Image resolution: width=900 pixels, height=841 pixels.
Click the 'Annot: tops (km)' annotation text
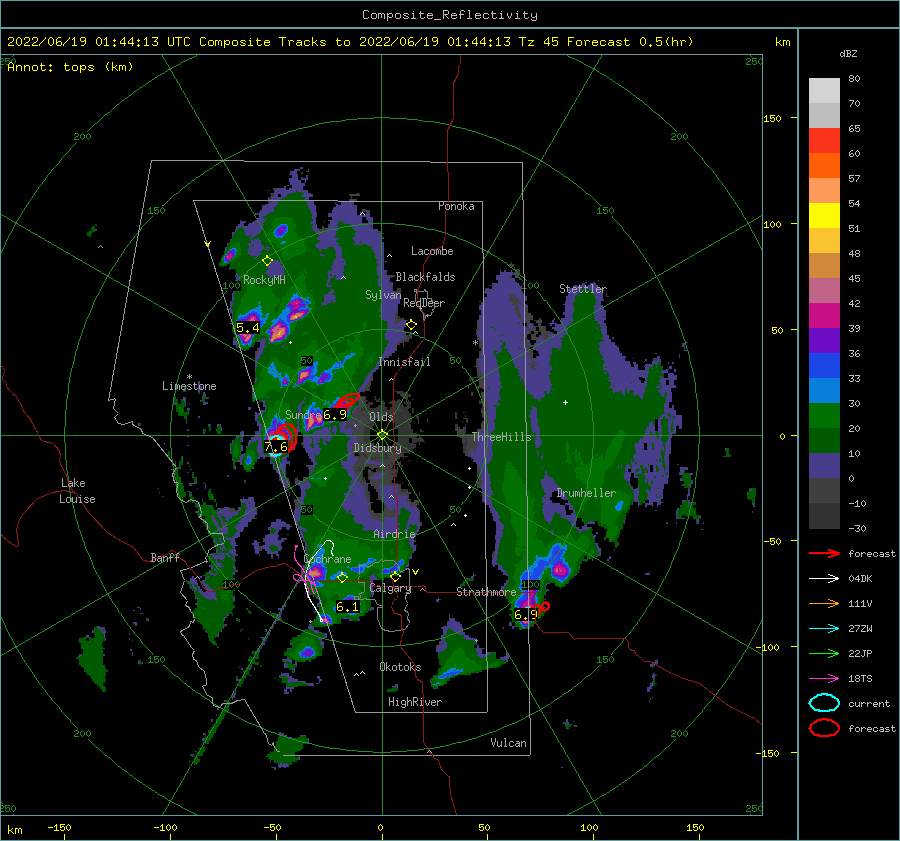click(x=70, y=67)
